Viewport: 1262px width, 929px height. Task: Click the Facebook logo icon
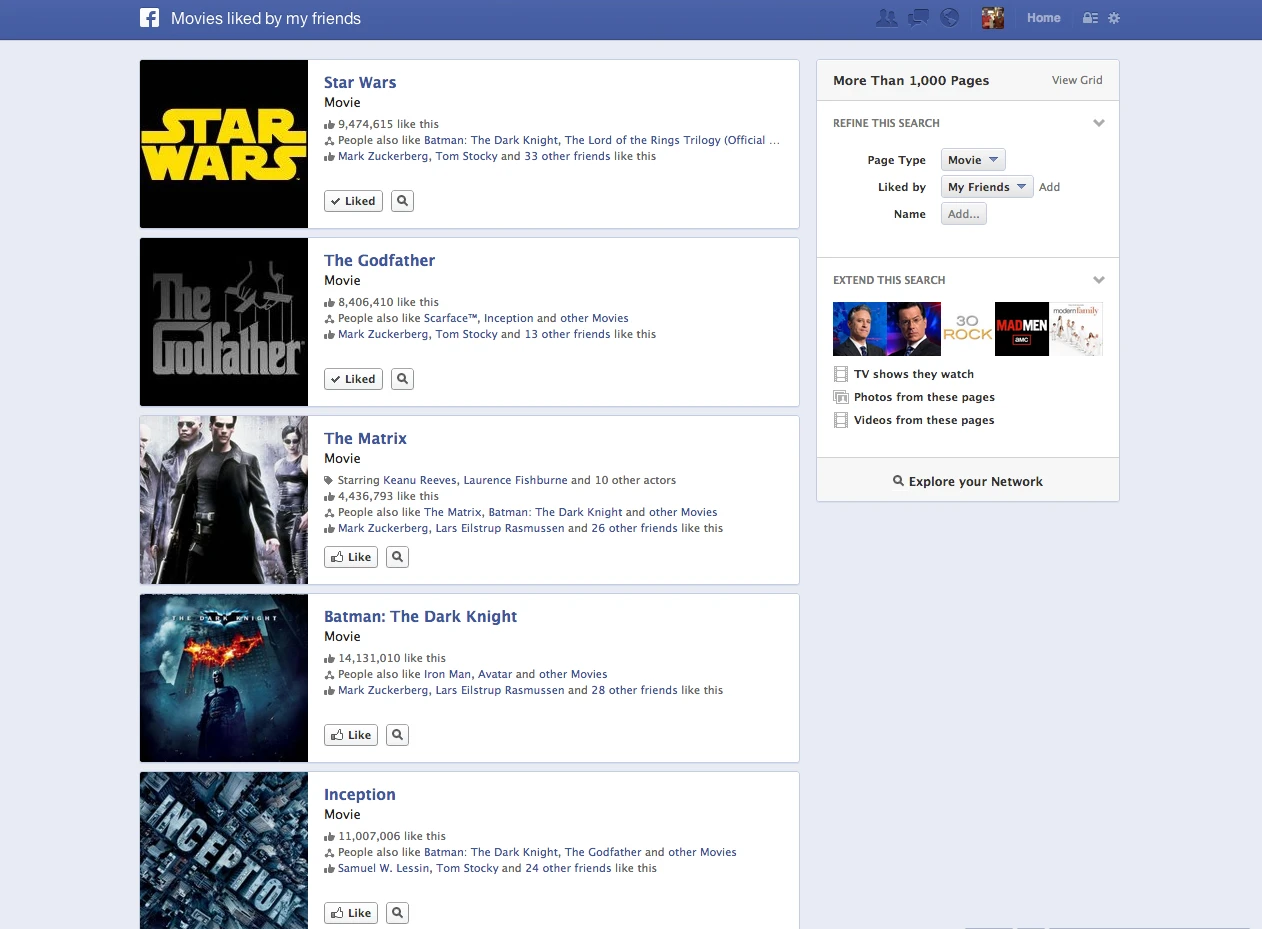click(x=149, y=17)
